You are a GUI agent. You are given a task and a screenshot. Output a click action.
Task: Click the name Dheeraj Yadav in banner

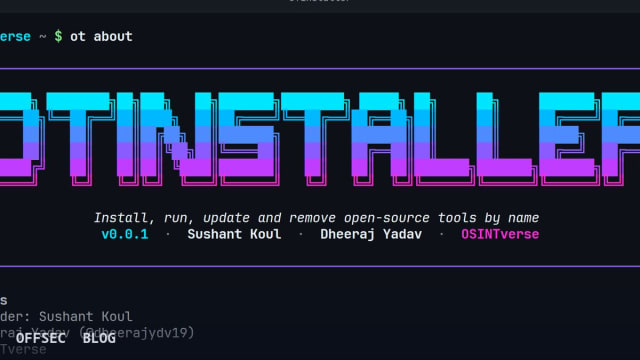tap(371, 234)
